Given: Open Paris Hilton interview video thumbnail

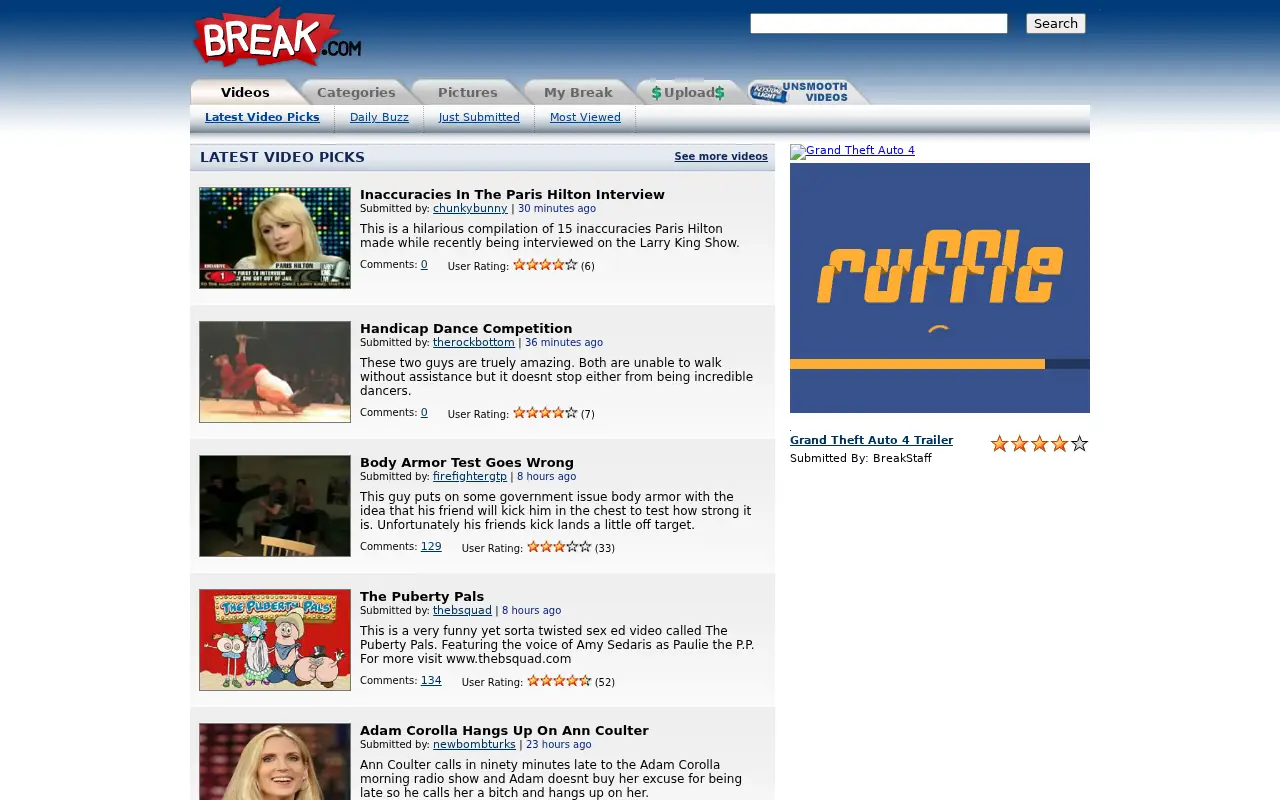Looking at the screenshot, I should tap(275, 238).
